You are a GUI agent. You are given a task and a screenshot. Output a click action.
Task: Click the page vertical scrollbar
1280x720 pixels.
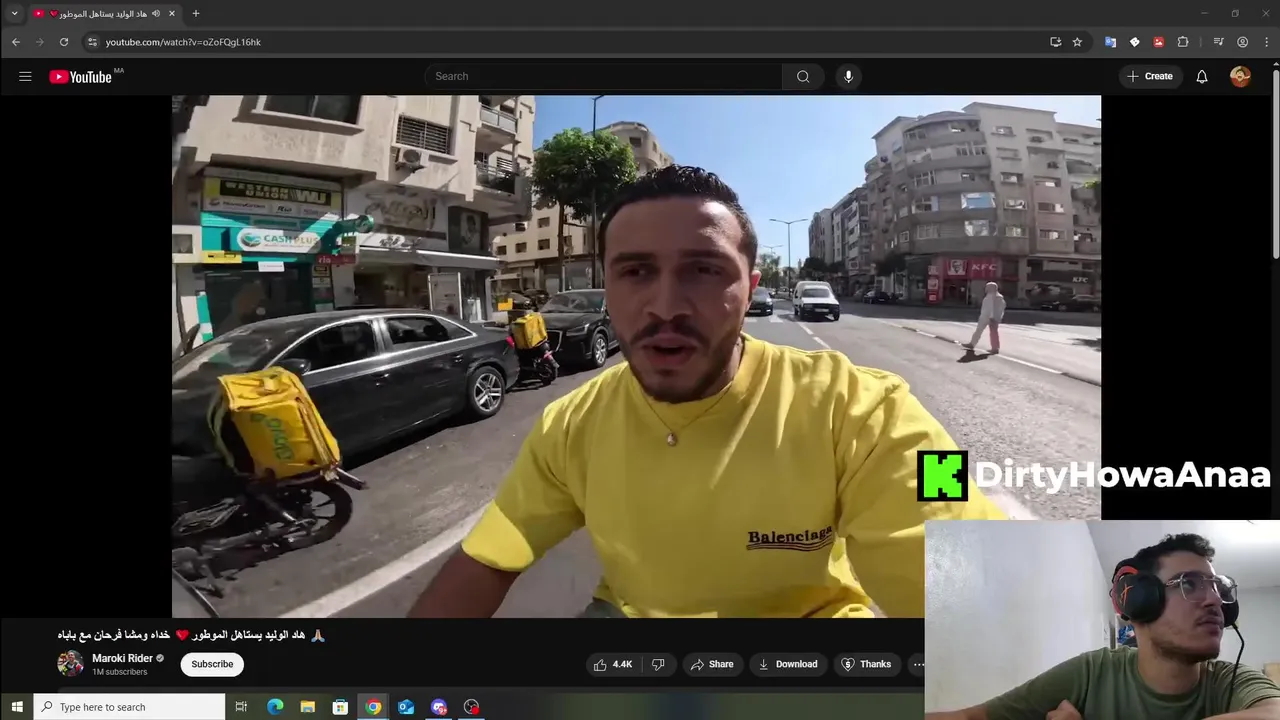(1275, 165)
